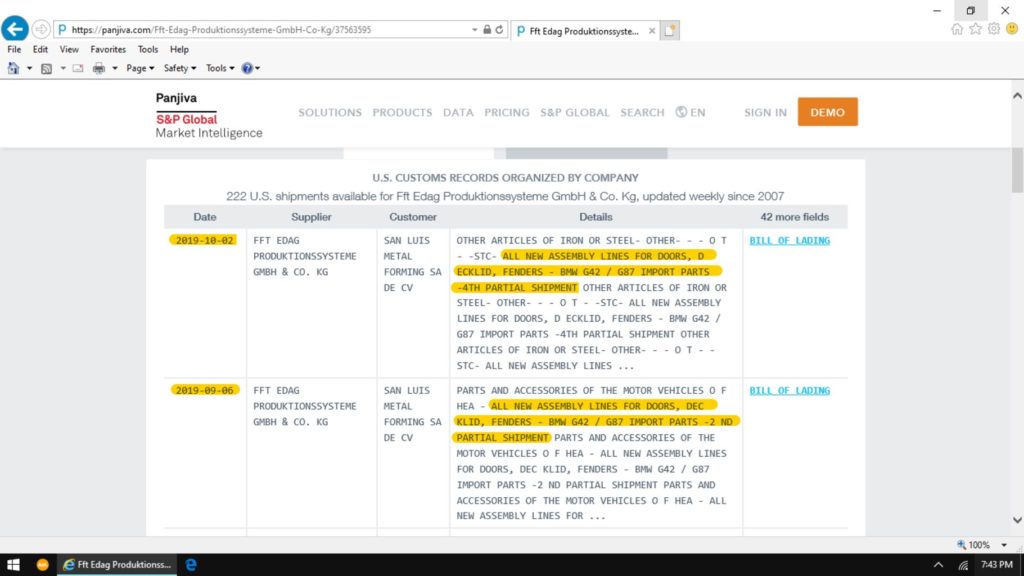The height and width of the screenshot is (576, 1024).
Task: Click the Customer column header
Action: click(x=413, y=217)
